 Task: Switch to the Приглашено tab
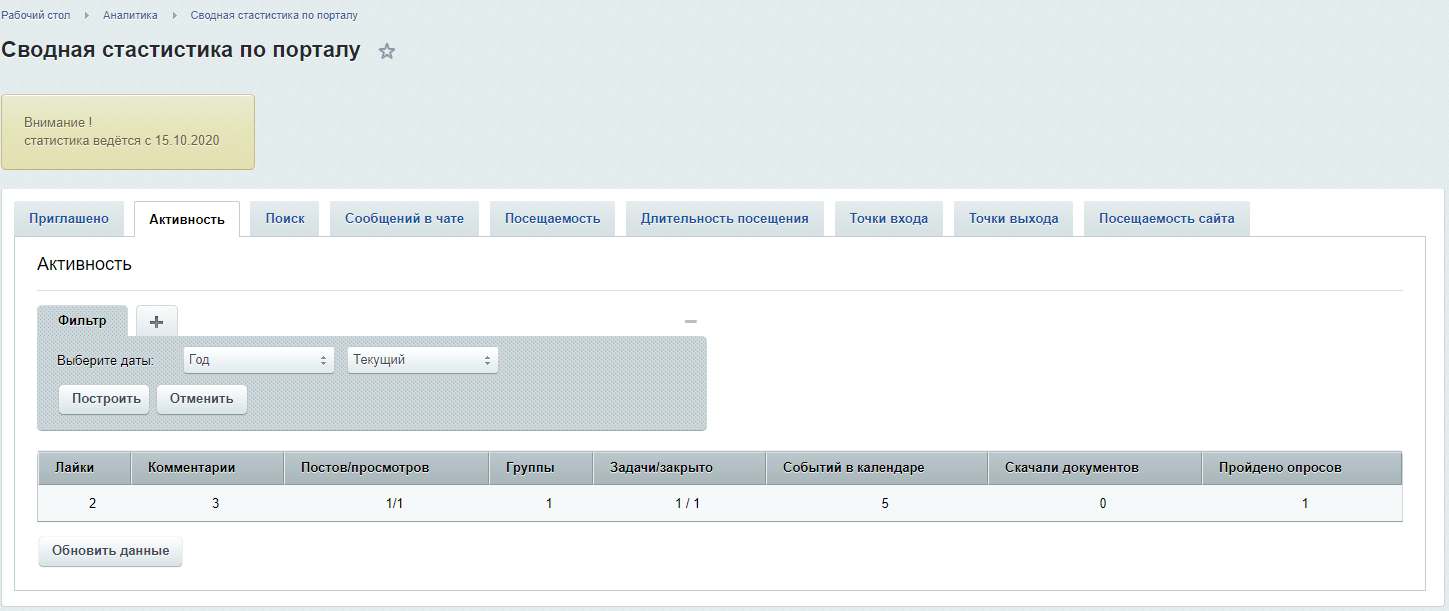coord(68,219)
